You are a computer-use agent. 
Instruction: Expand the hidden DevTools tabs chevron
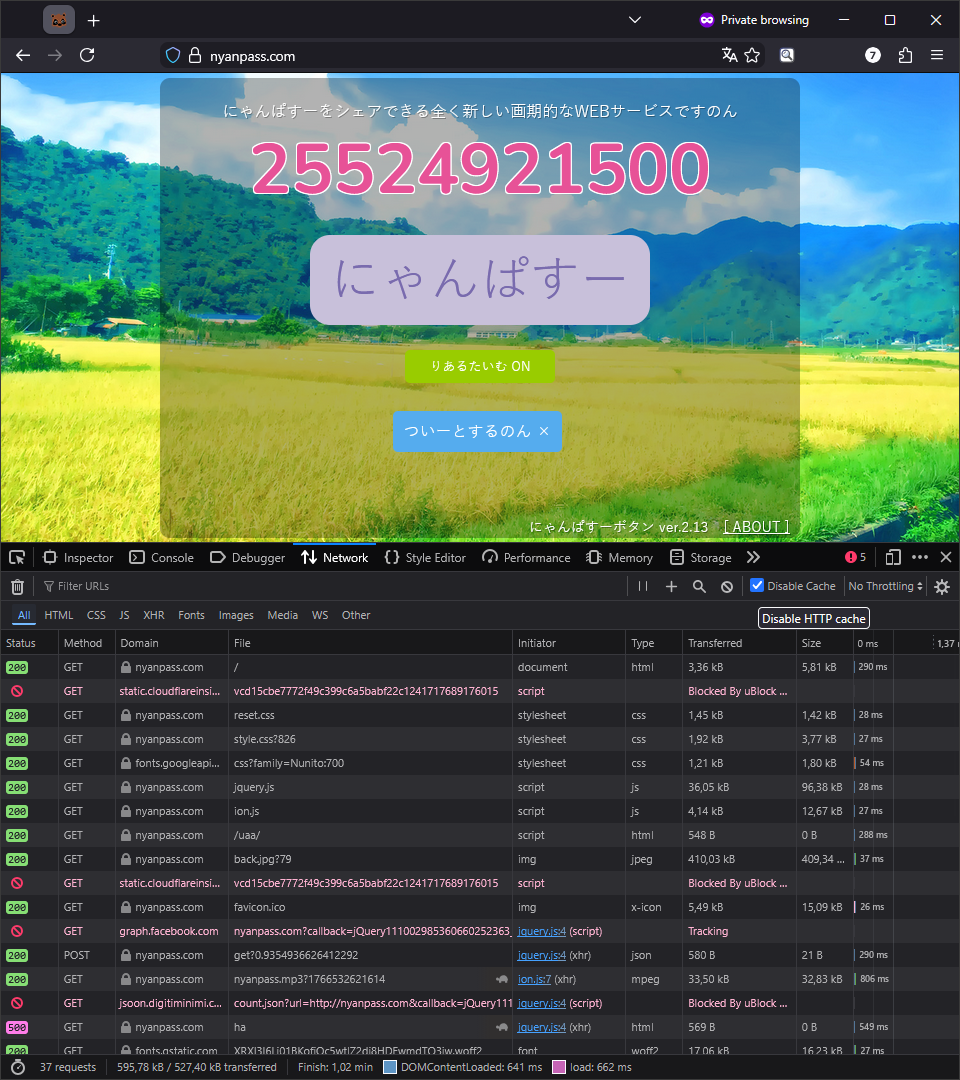click(753, 557)
